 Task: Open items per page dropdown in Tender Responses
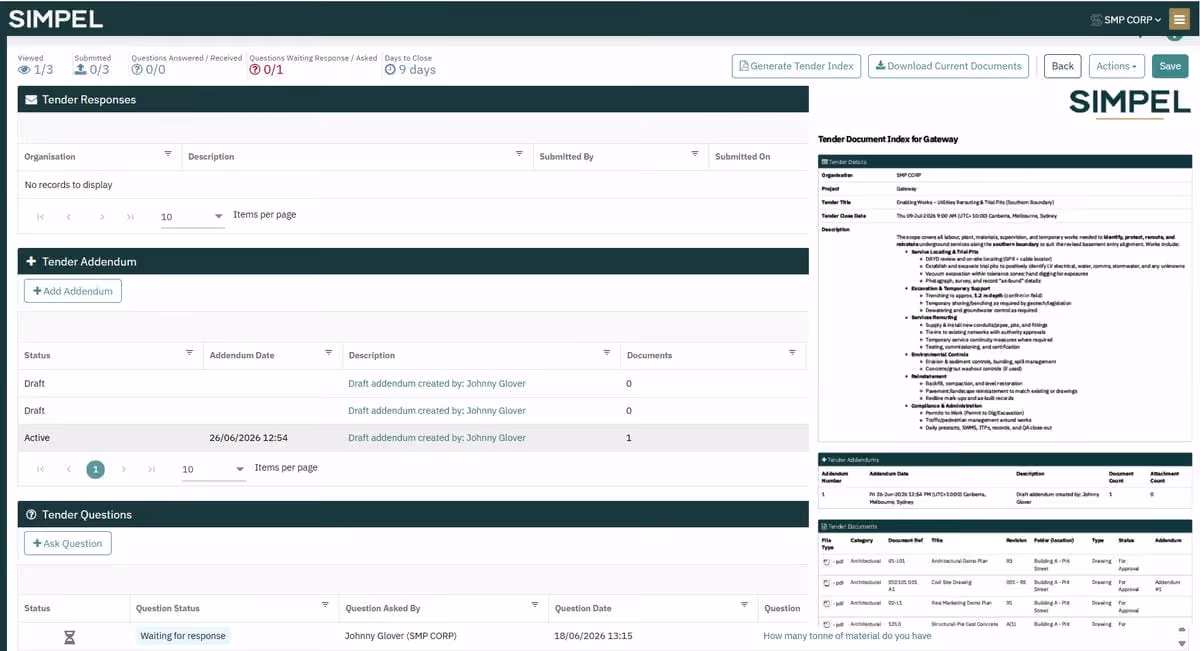coord(192,217)
